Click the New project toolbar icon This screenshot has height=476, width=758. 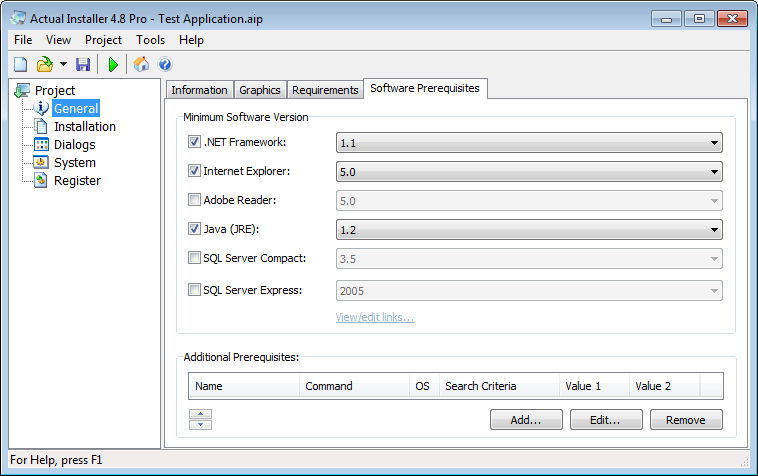pos(21,65)
